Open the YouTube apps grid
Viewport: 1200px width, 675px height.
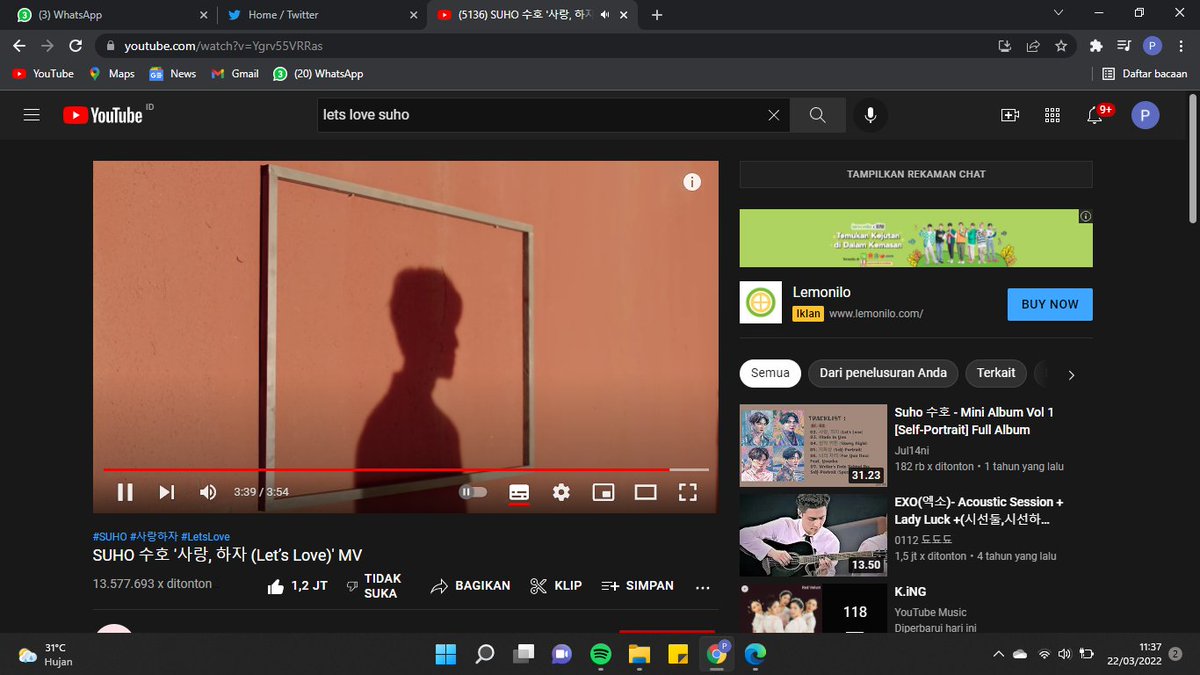[x=1052, y=115]
